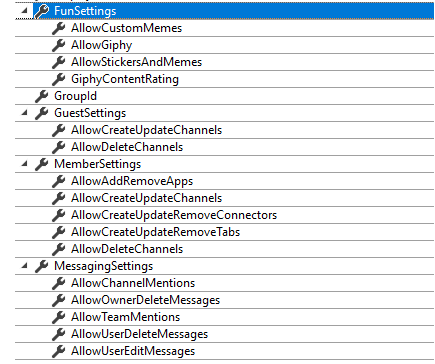
Task: Collapse the FunSettings node
Action: click(x=24, y=11)
